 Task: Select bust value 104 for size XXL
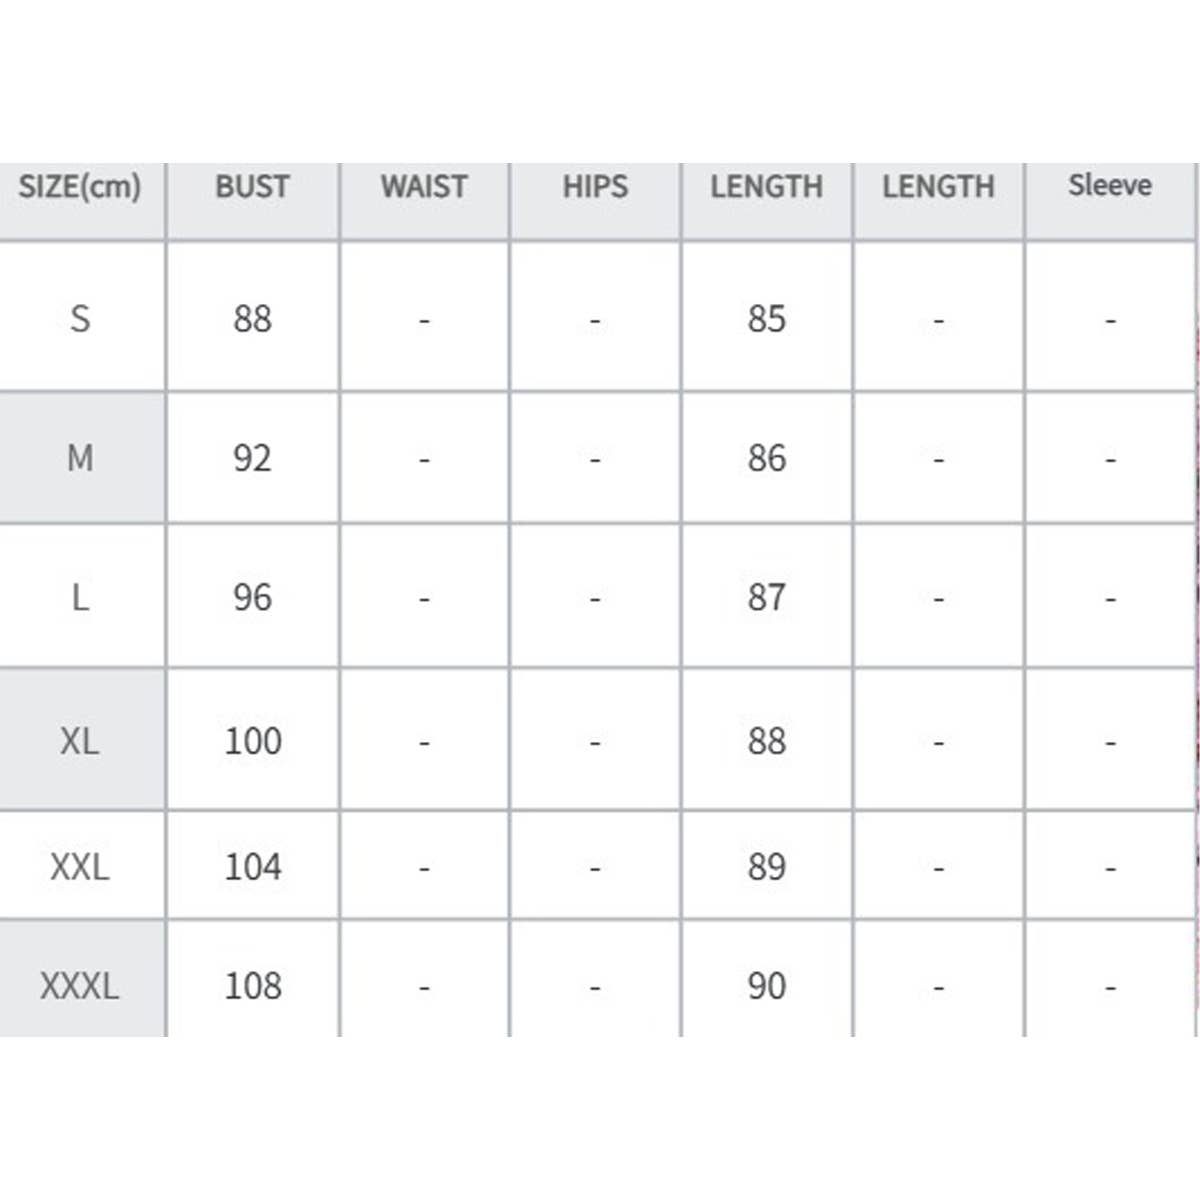253,866
